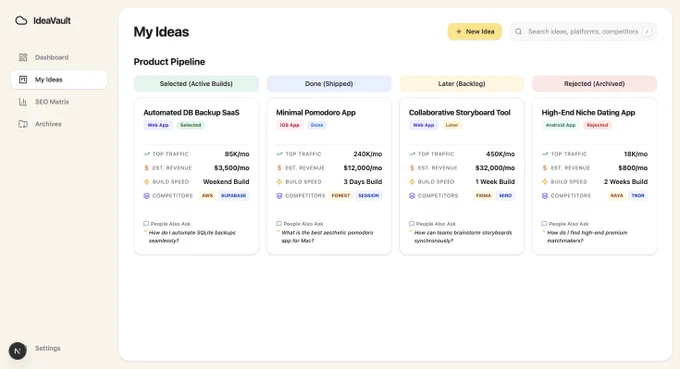Open the Minimal Pomodoro App card
The image size is (680, 369).
[x=329, y=176]
